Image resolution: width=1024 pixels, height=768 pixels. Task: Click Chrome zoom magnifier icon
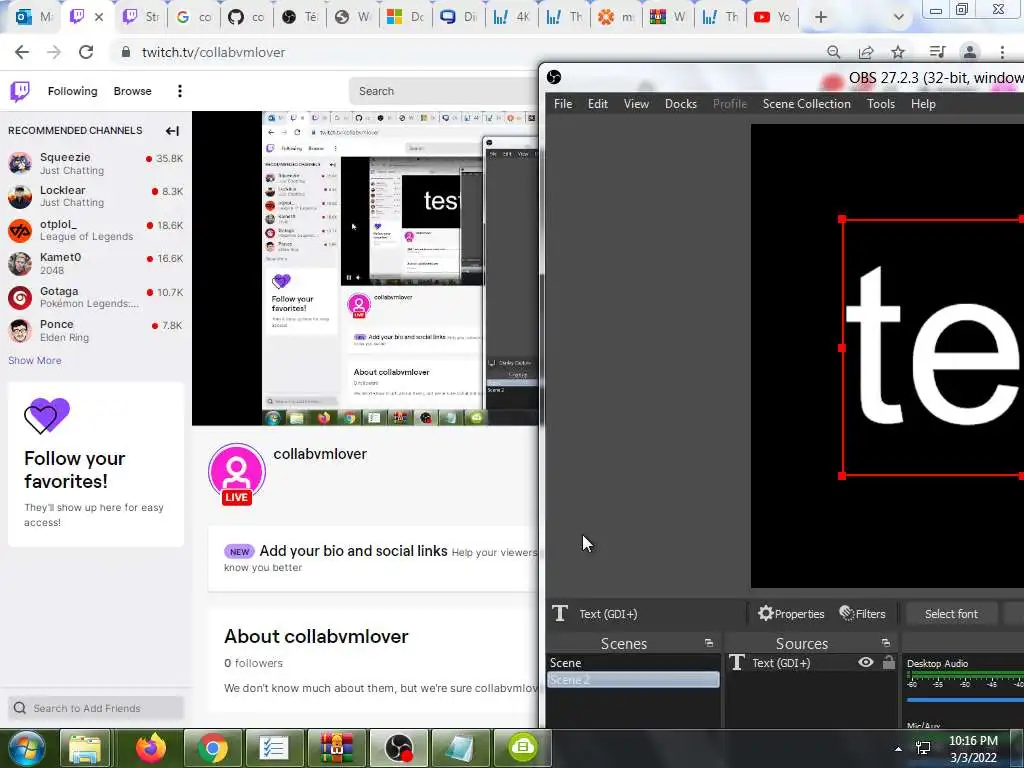(833, 52)
